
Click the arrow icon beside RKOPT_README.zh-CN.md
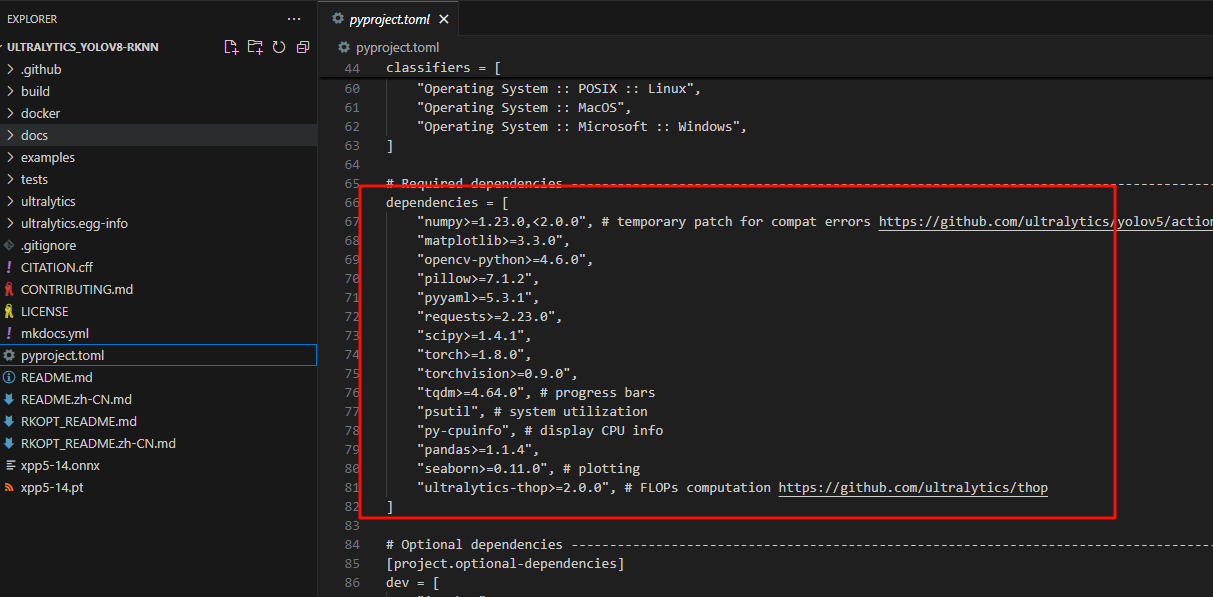9,443
